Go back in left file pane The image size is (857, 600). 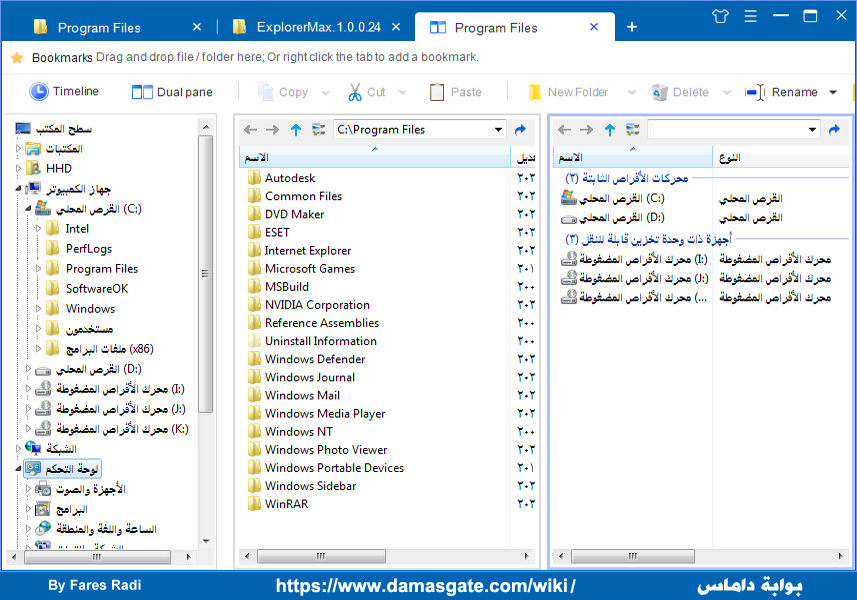[250, 130]
